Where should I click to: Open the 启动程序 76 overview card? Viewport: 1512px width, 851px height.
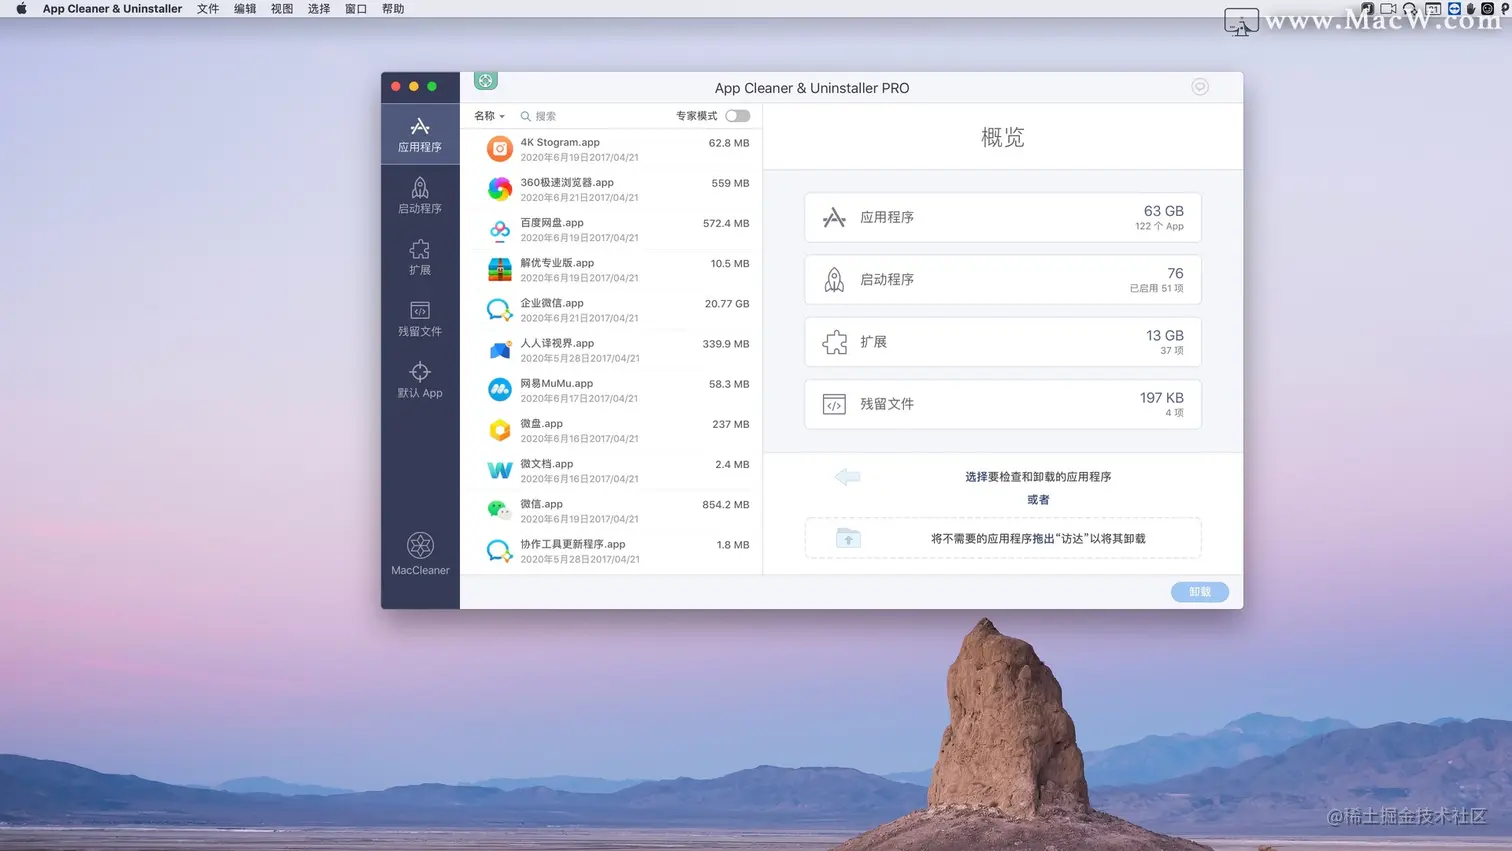coord(1002,280)
